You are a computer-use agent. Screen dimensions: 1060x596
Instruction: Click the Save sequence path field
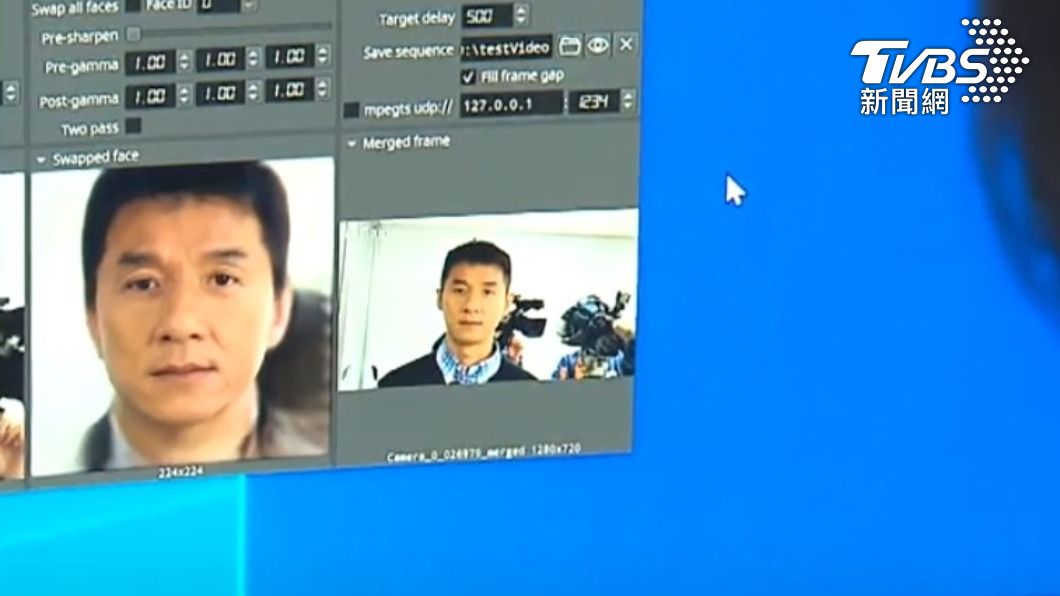(x=506, y=47)
